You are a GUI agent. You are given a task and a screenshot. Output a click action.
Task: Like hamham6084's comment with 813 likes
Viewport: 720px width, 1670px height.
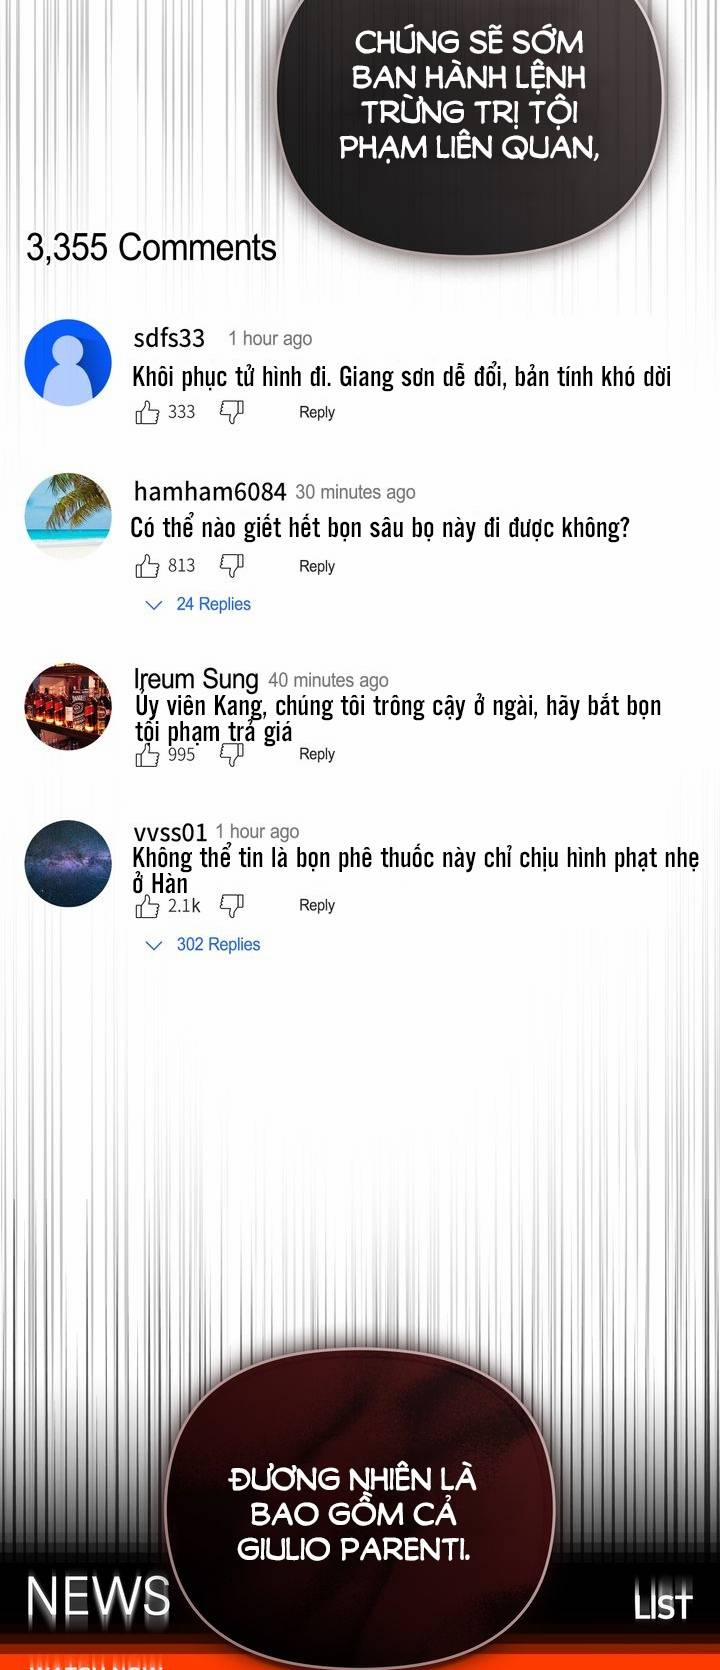[x=147, y=566]
